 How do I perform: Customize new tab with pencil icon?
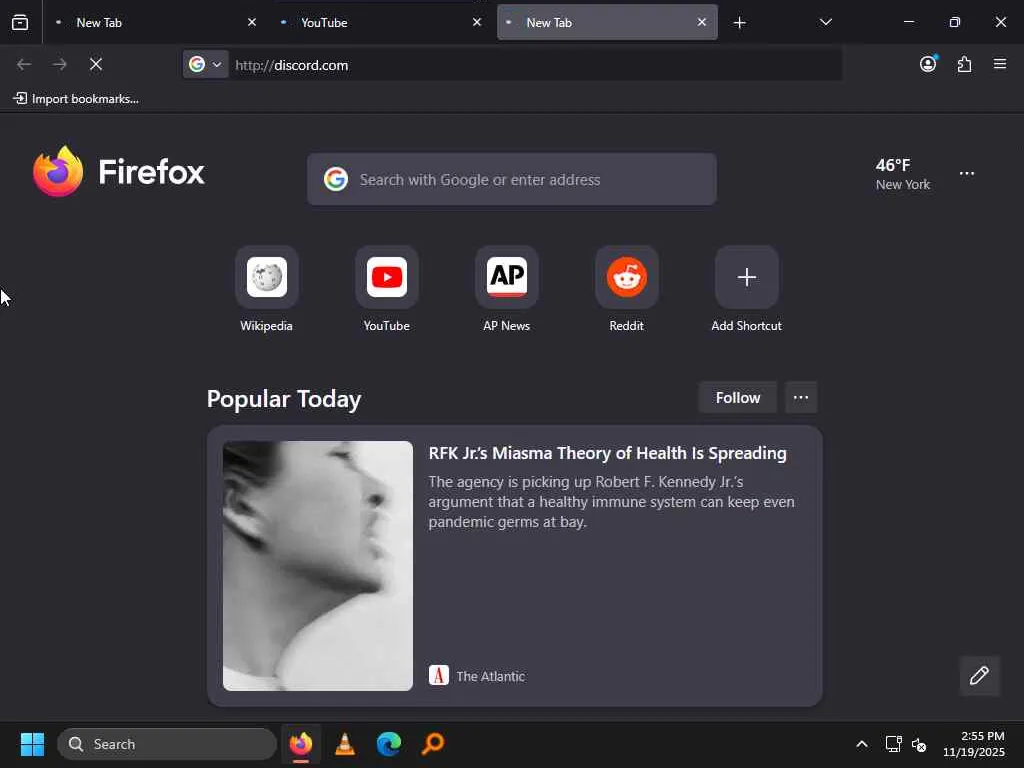979,675
